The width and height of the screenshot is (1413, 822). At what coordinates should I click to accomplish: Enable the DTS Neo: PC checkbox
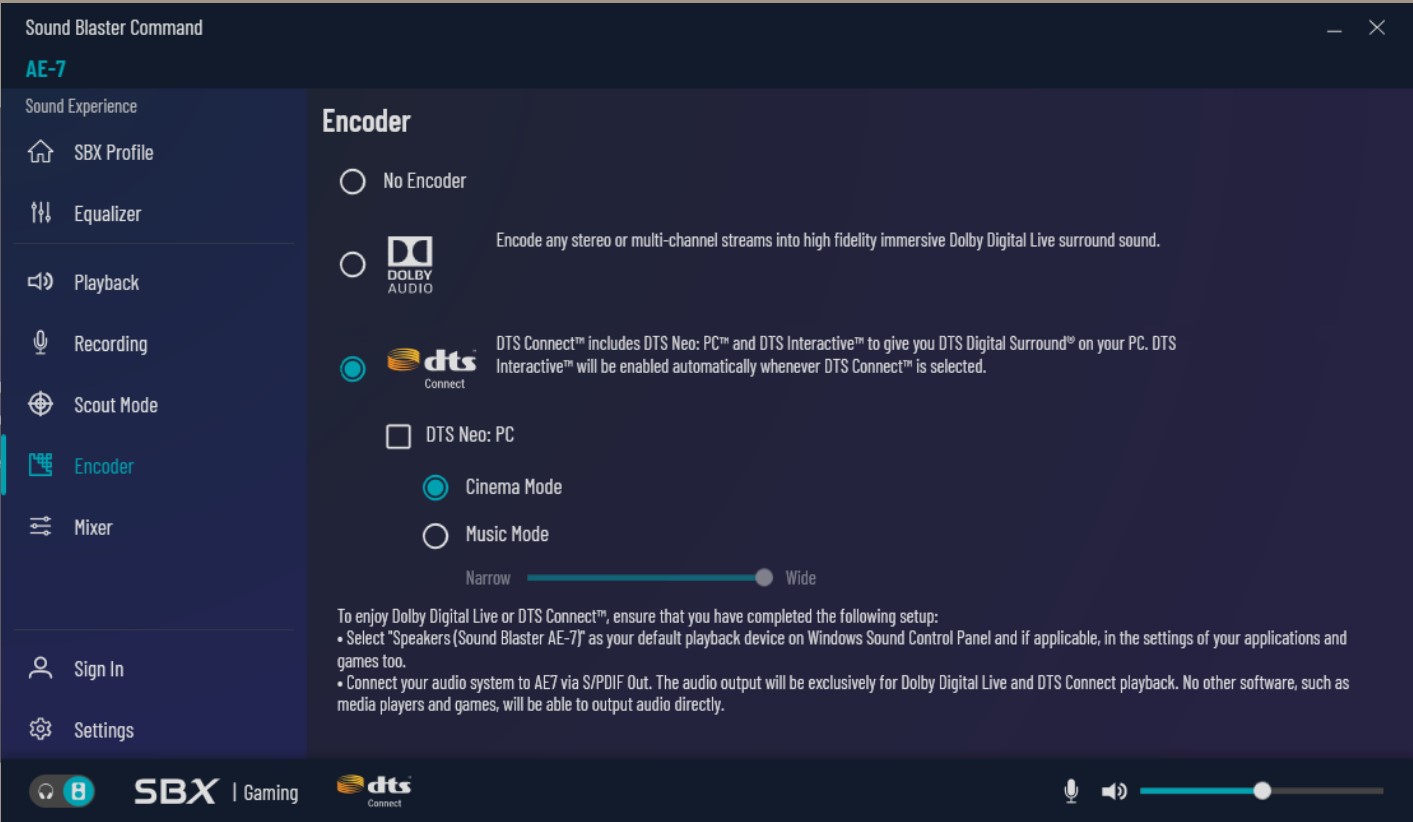tap(398, 436)
